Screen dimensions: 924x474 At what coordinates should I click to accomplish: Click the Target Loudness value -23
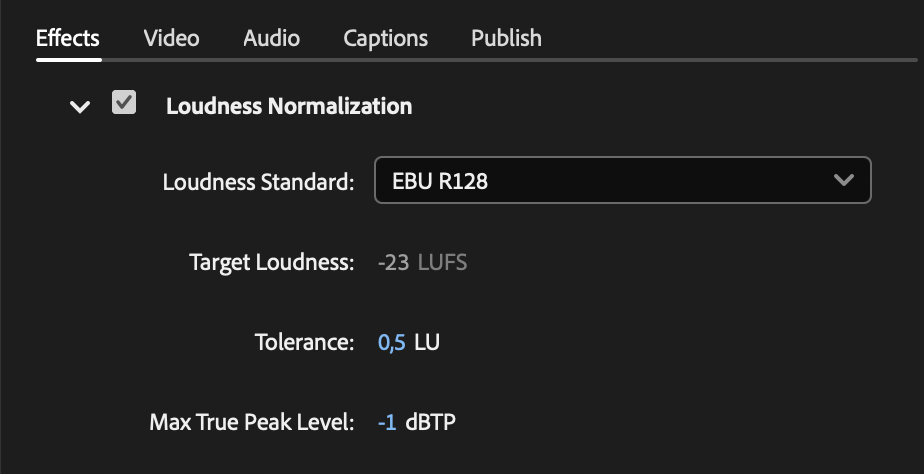(x=393, y=263)
